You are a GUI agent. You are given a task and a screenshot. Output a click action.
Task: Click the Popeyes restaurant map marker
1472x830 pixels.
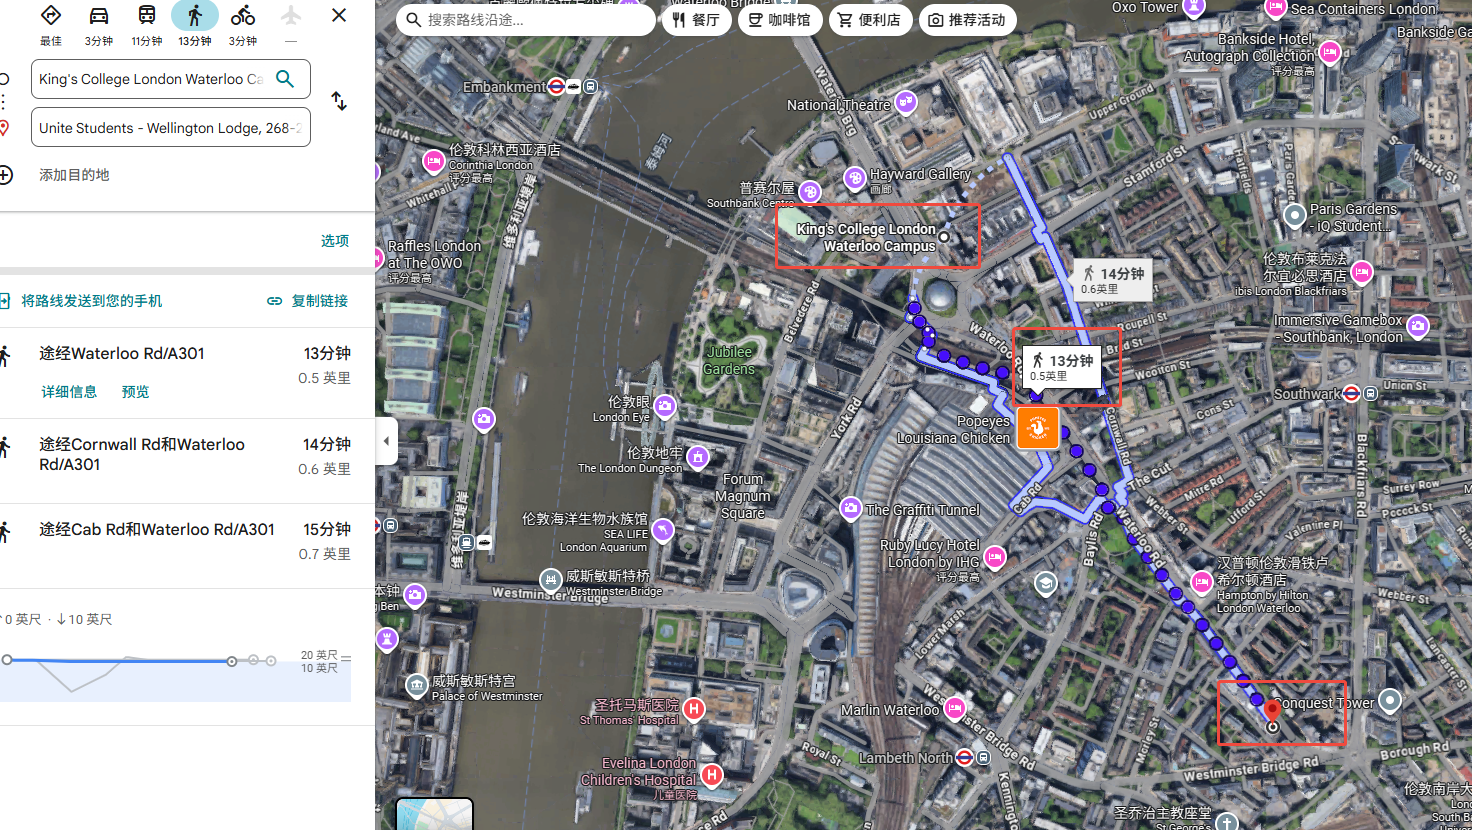pyautogui.click(x=1037, y=428)
